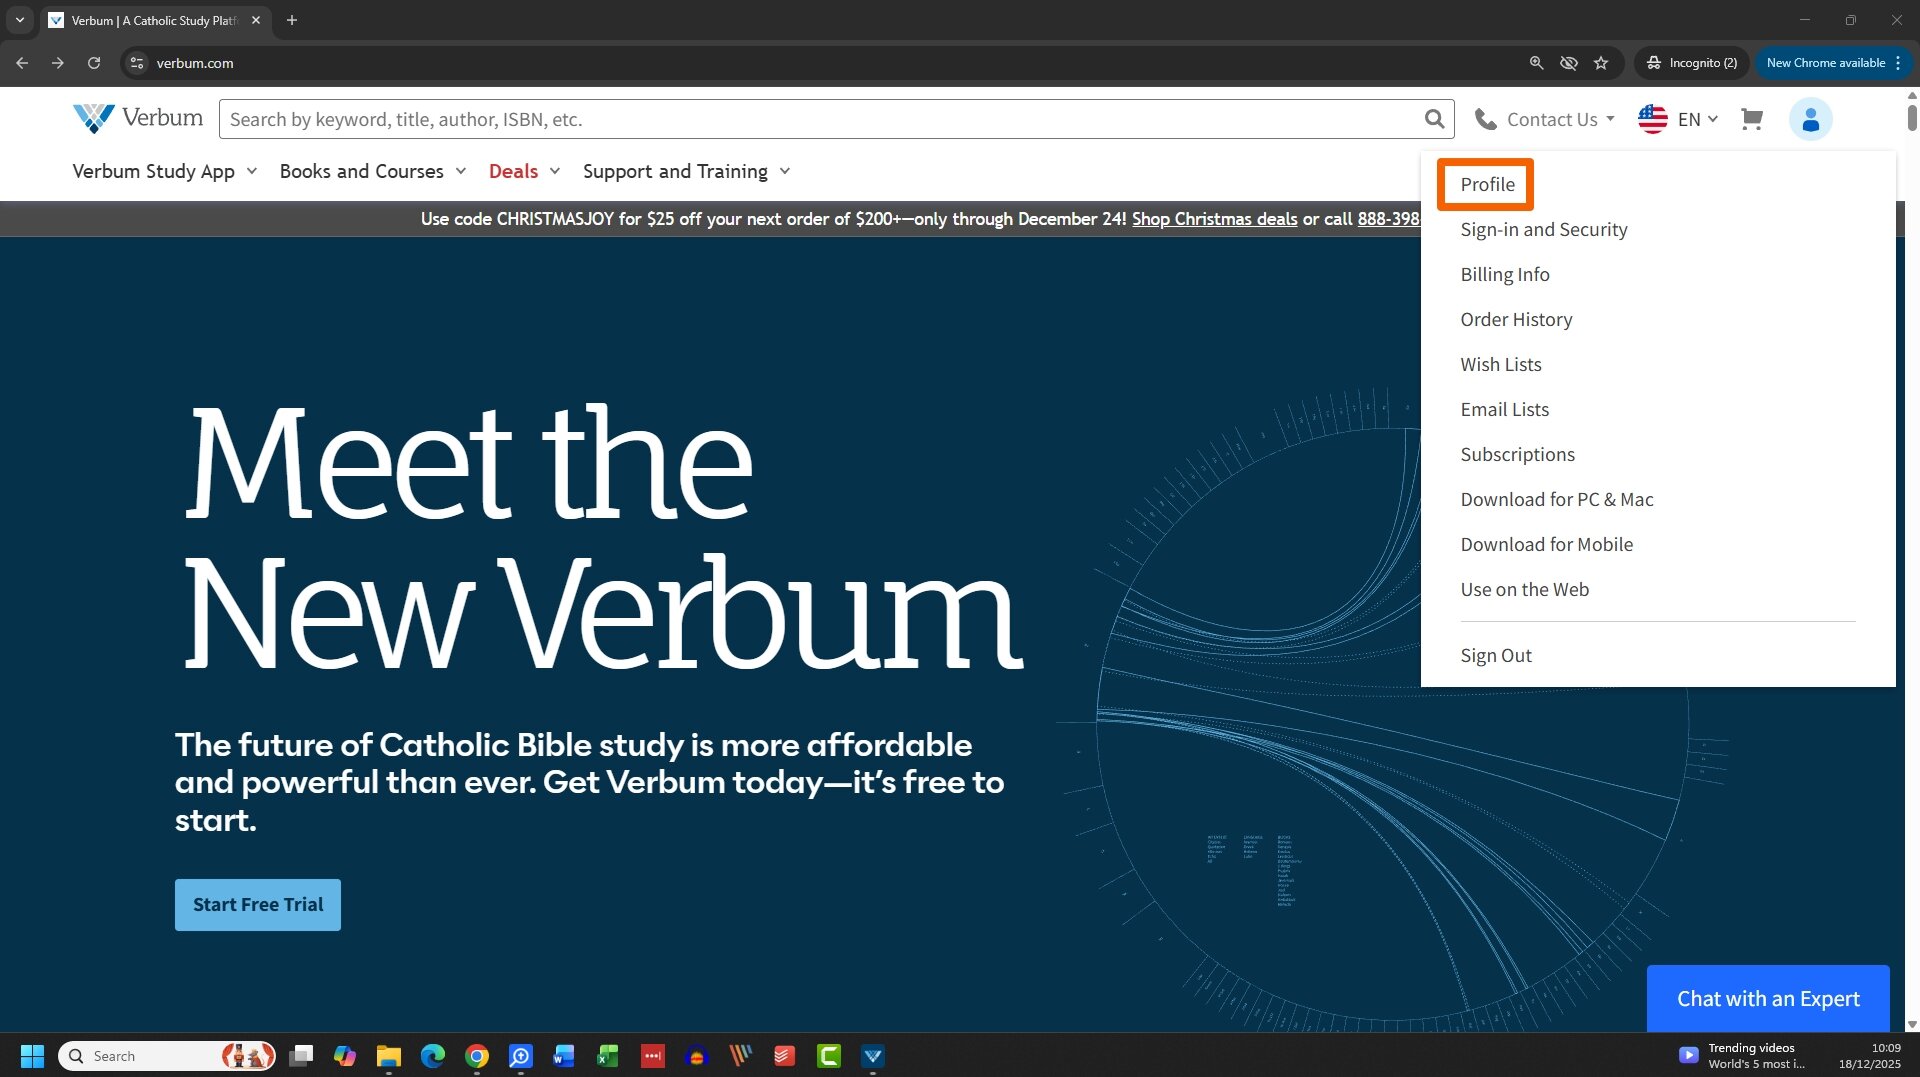Open Subscriptions page
The height and width of the screenshot is (1077, 1920).
[x=1517, y=454]
